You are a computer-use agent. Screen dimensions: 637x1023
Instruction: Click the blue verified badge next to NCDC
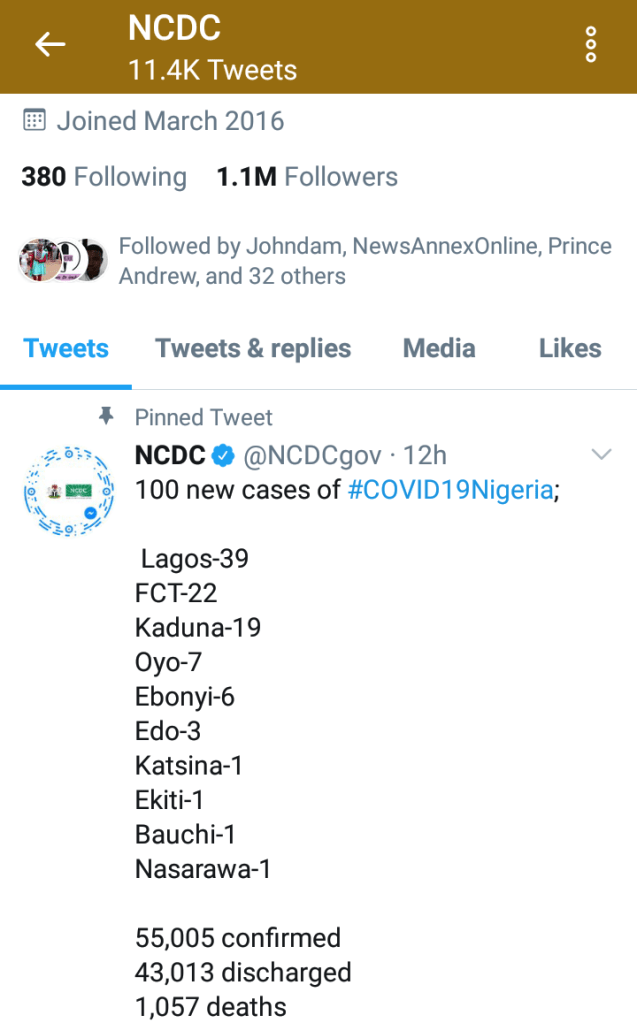click(x=224, y=456)
